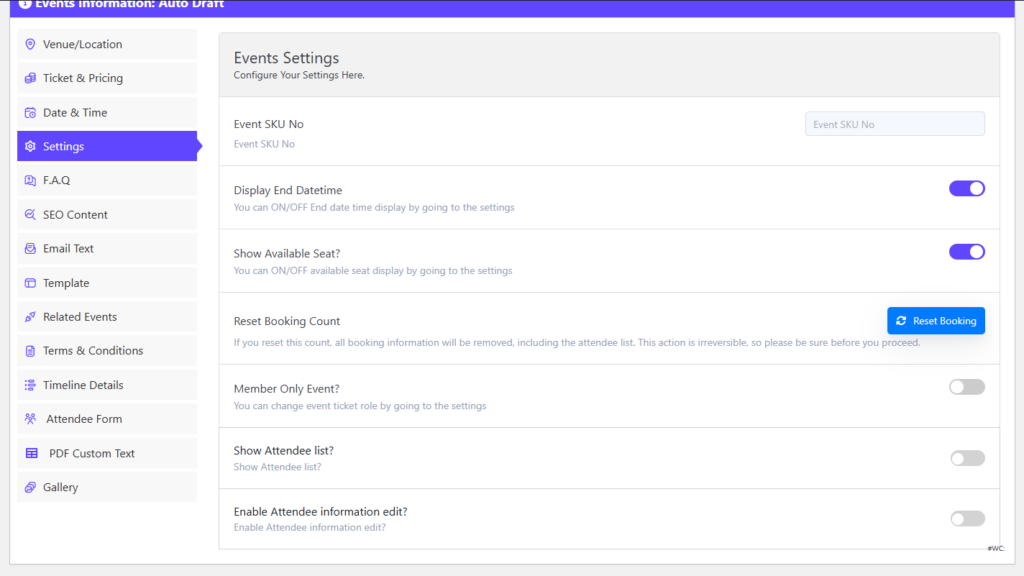Click the Related Events link icon
This screenshot has height=576, width=1024.
[30, 316]
